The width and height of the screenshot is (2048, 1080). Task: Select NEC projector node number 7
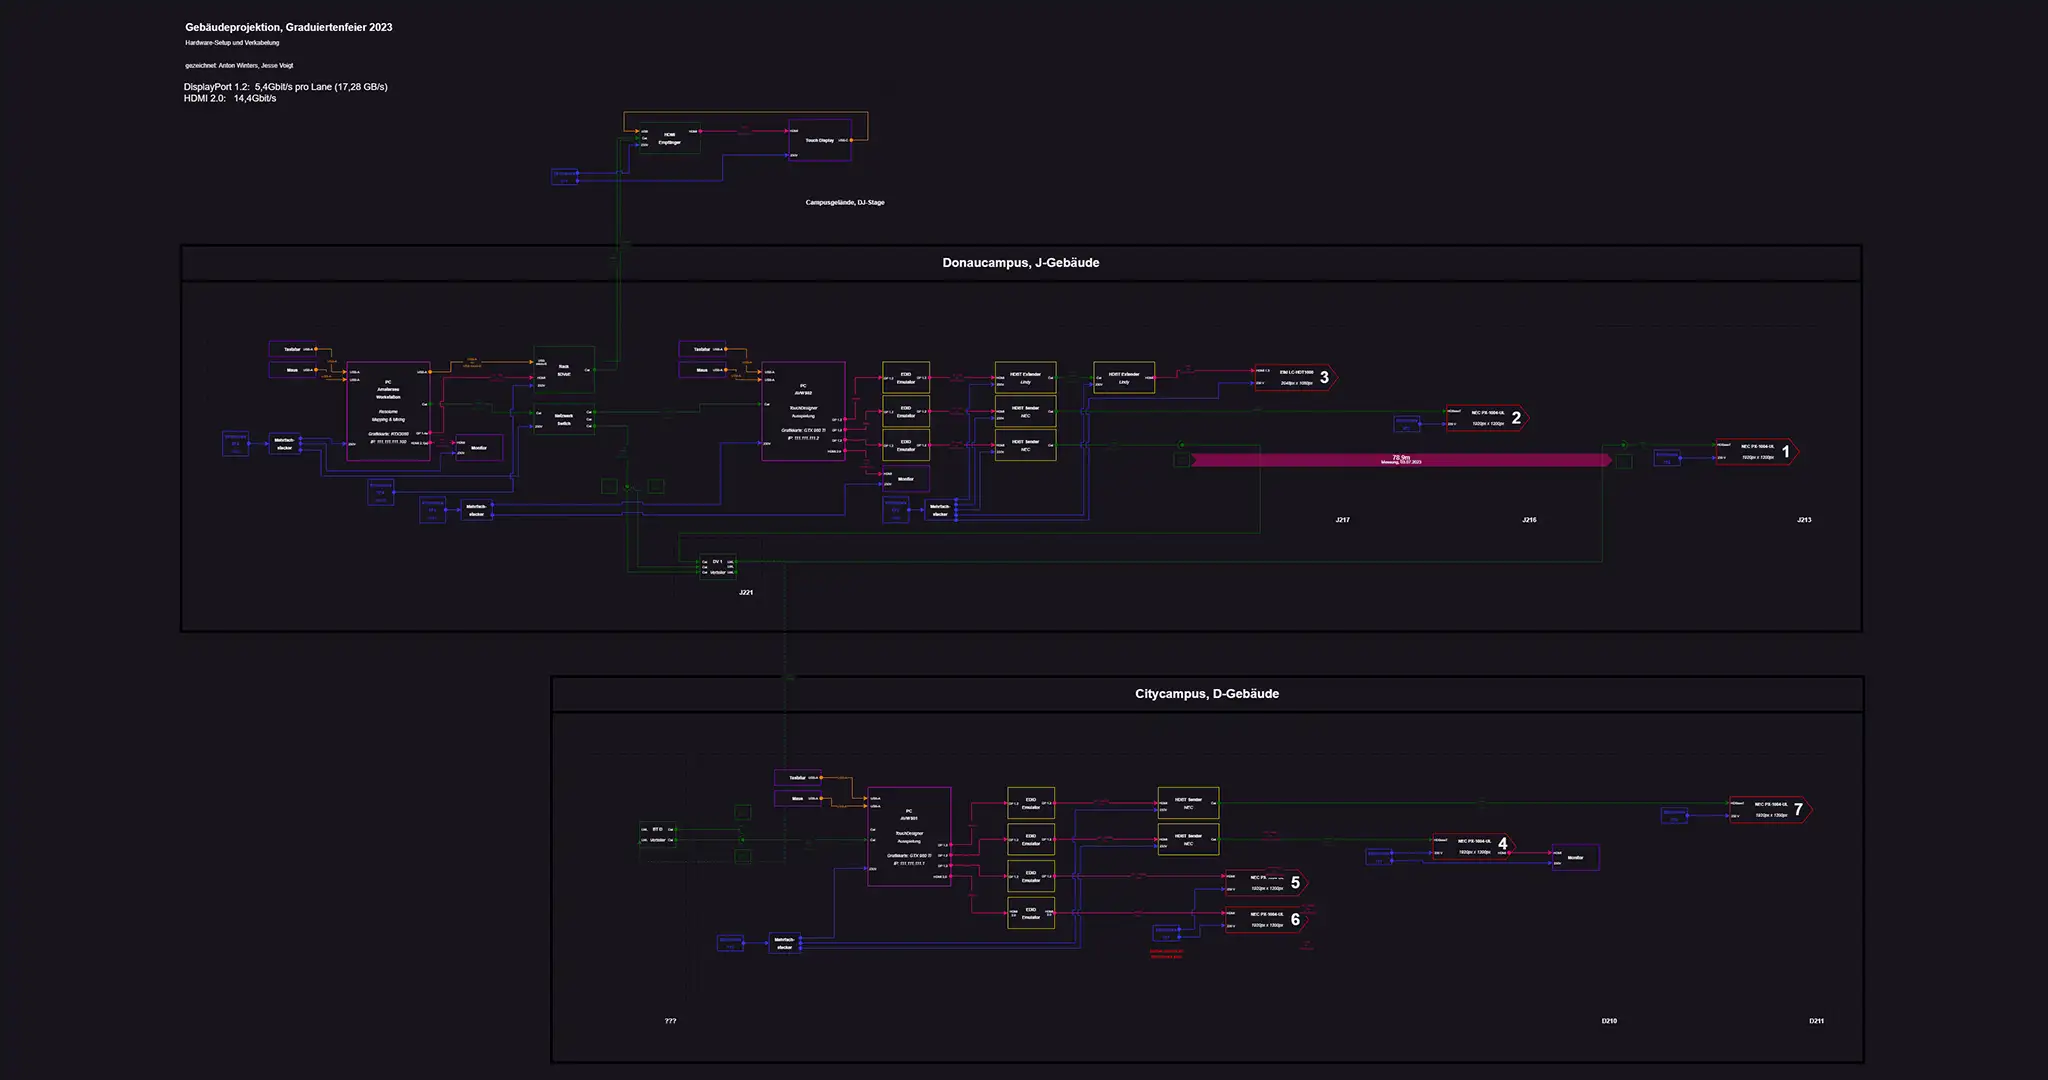[x=1769, y=809]
